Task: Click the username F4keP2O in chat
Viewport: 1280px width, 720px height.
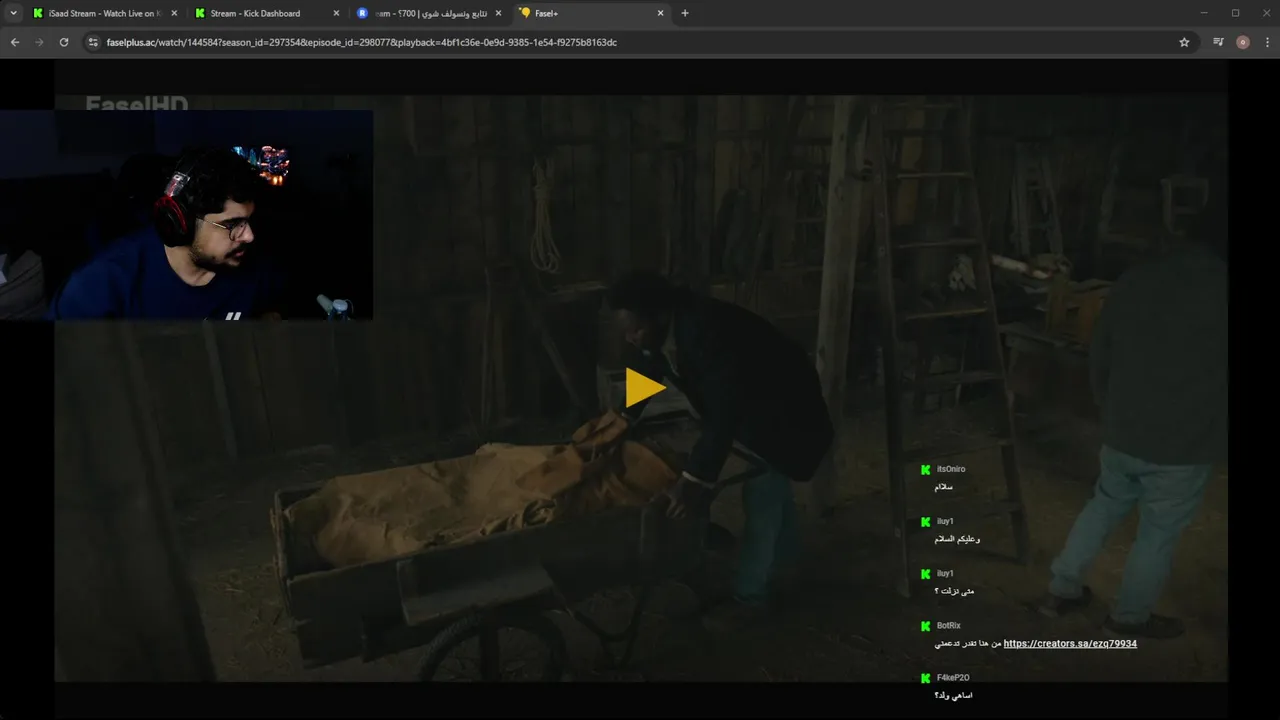Action: tap(953, 678)
